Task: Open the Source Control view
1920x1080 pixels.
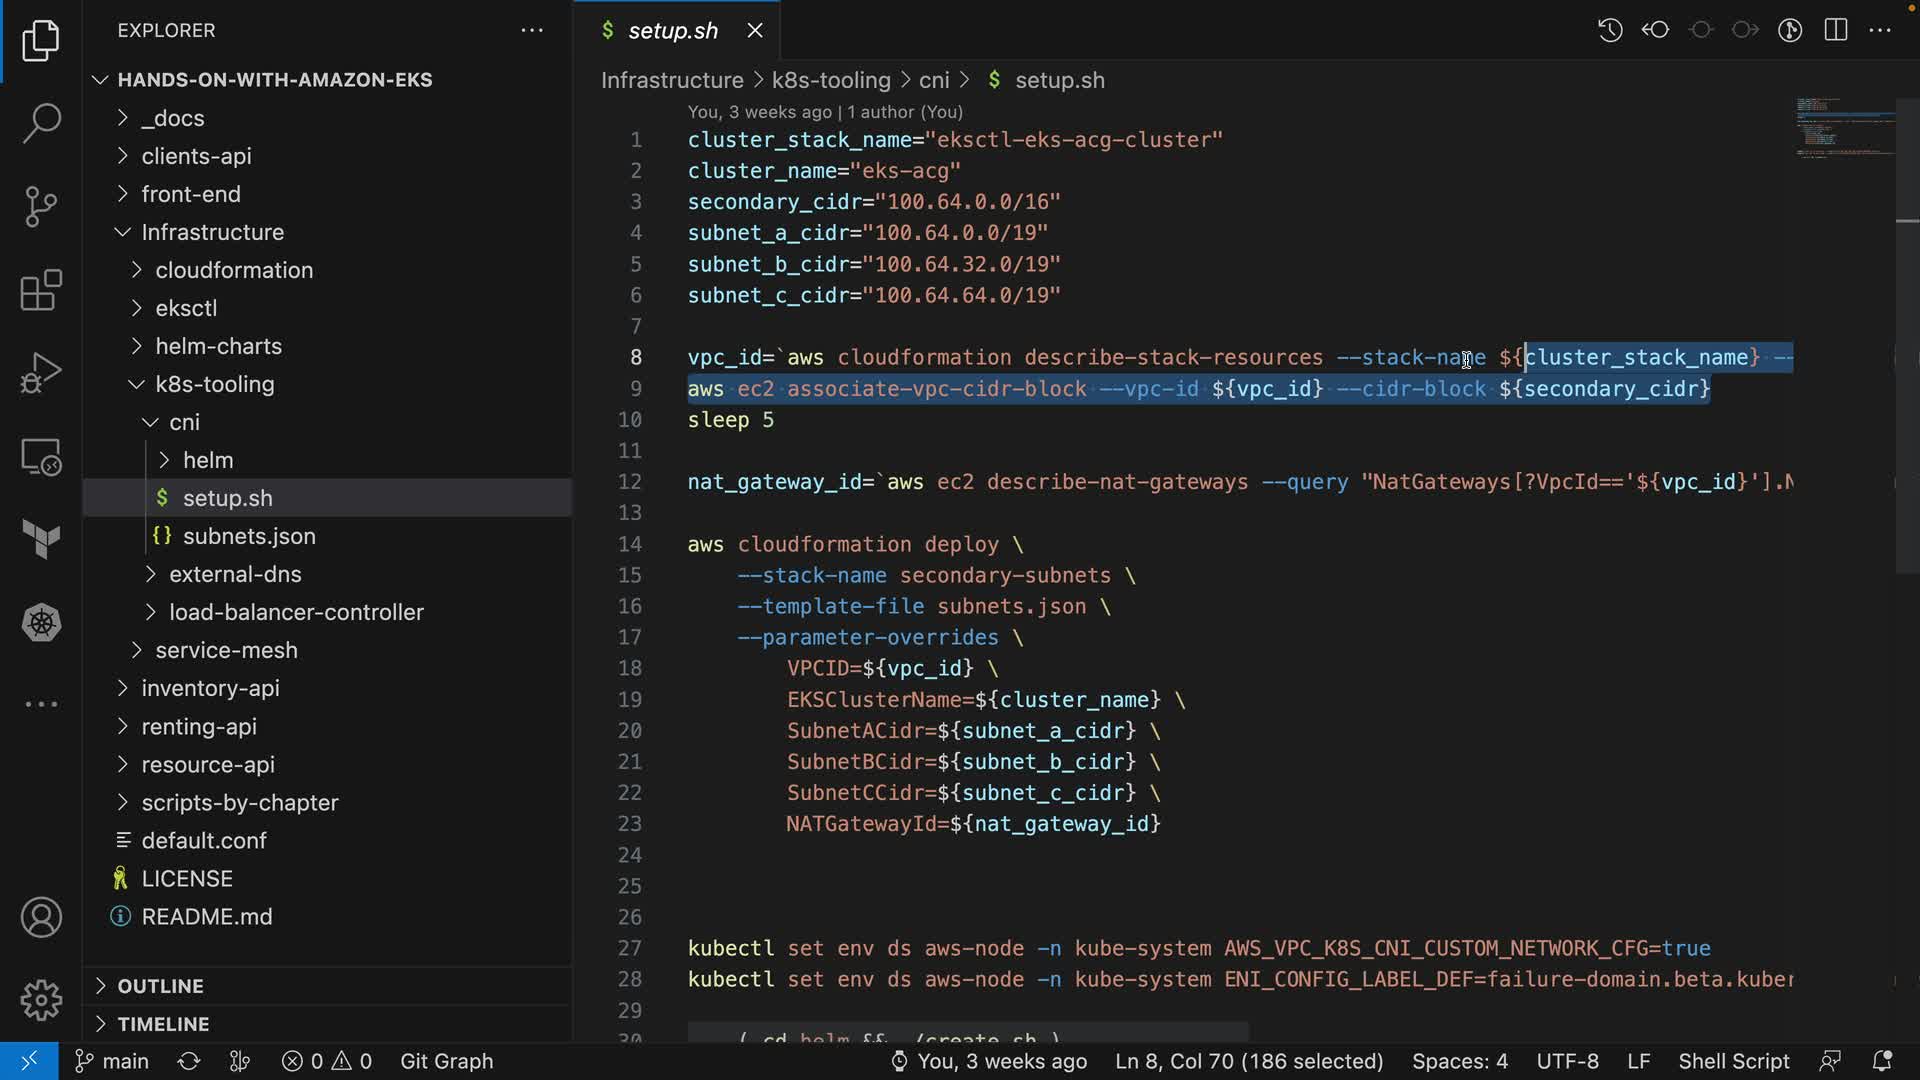Action: [x=41, y=207]
